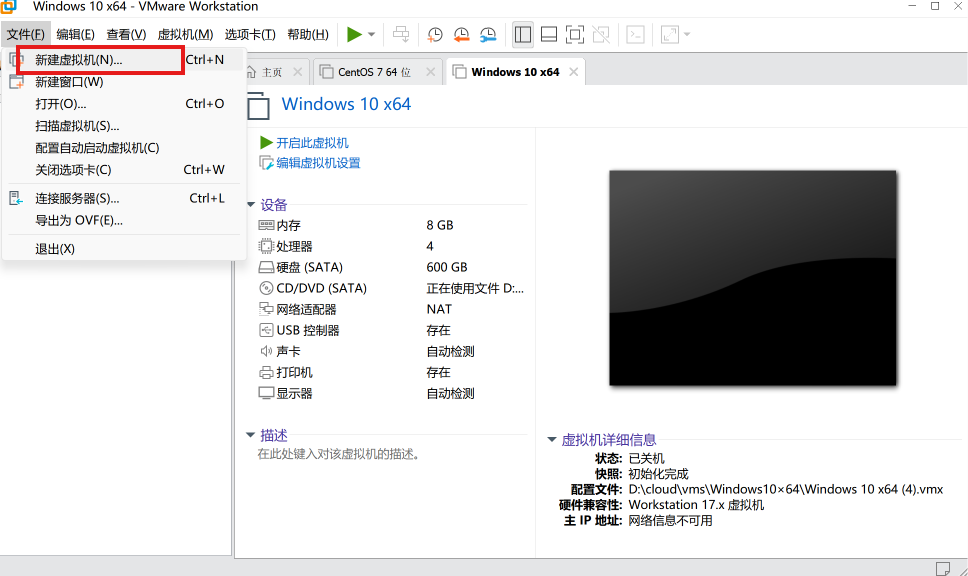Viewport: 968px width, 576px height.
Task: Toggle the thumbnail bar view icon
Action: click(549, 35)
